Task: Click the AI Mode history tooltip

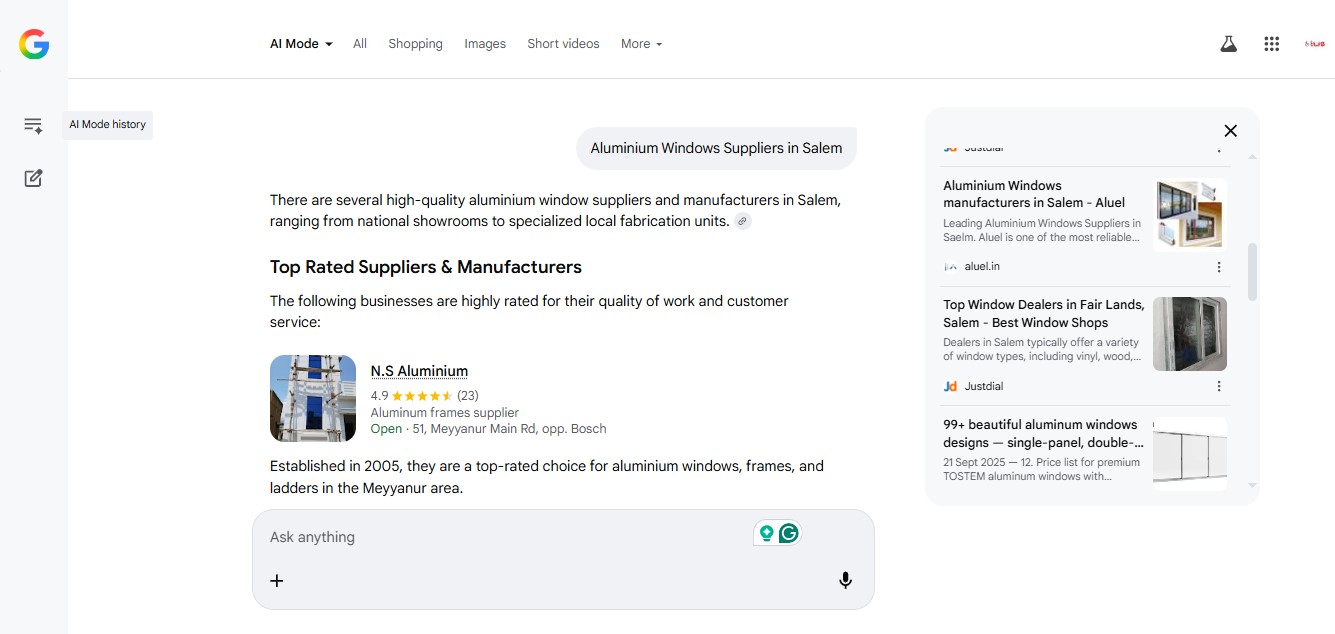Action: click(108, 125)
